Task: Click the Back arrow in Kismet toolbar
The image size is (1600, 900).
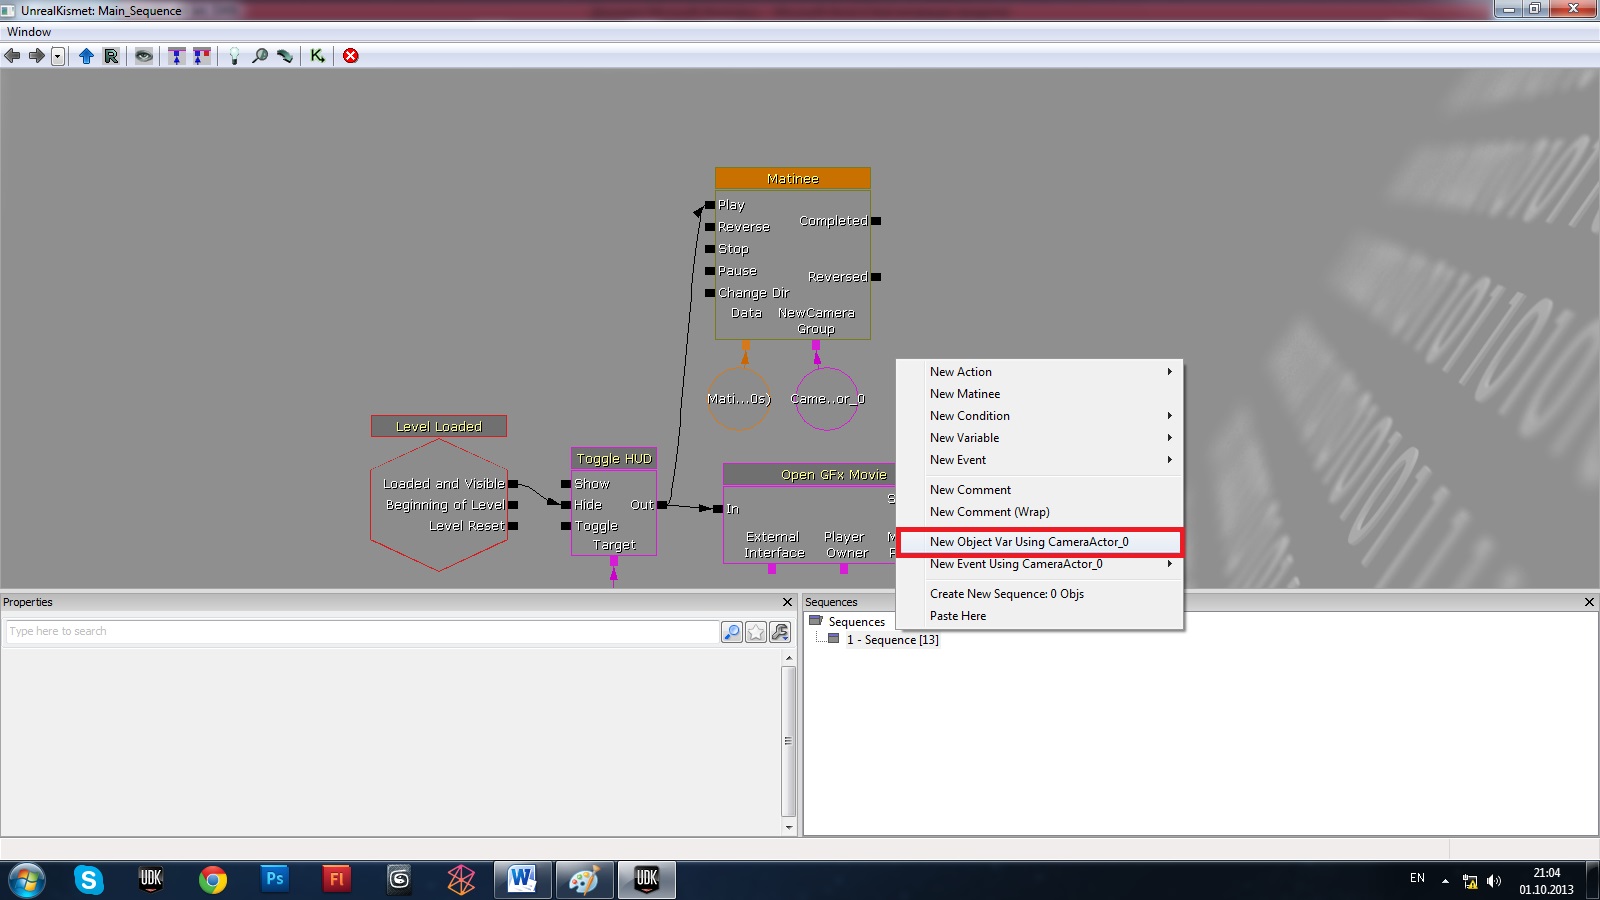Action: tap(12, 56)
